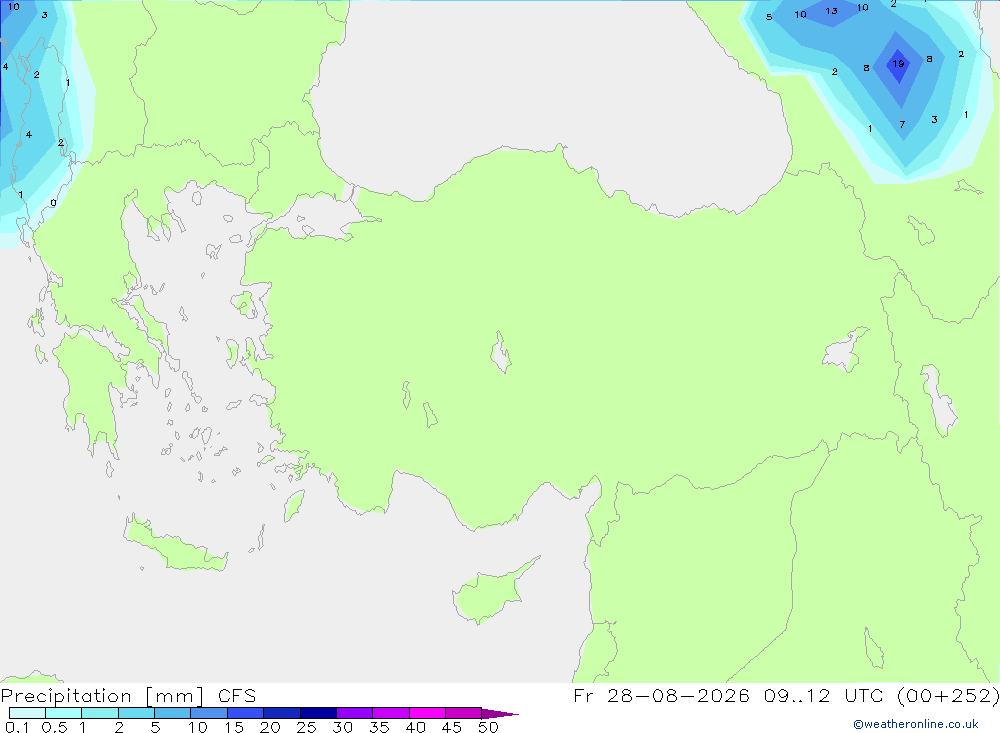Screen dimensions: 1000x733
Task: Select the 20 mm dark blue legend swatch
Action: [x=281, y=713]
